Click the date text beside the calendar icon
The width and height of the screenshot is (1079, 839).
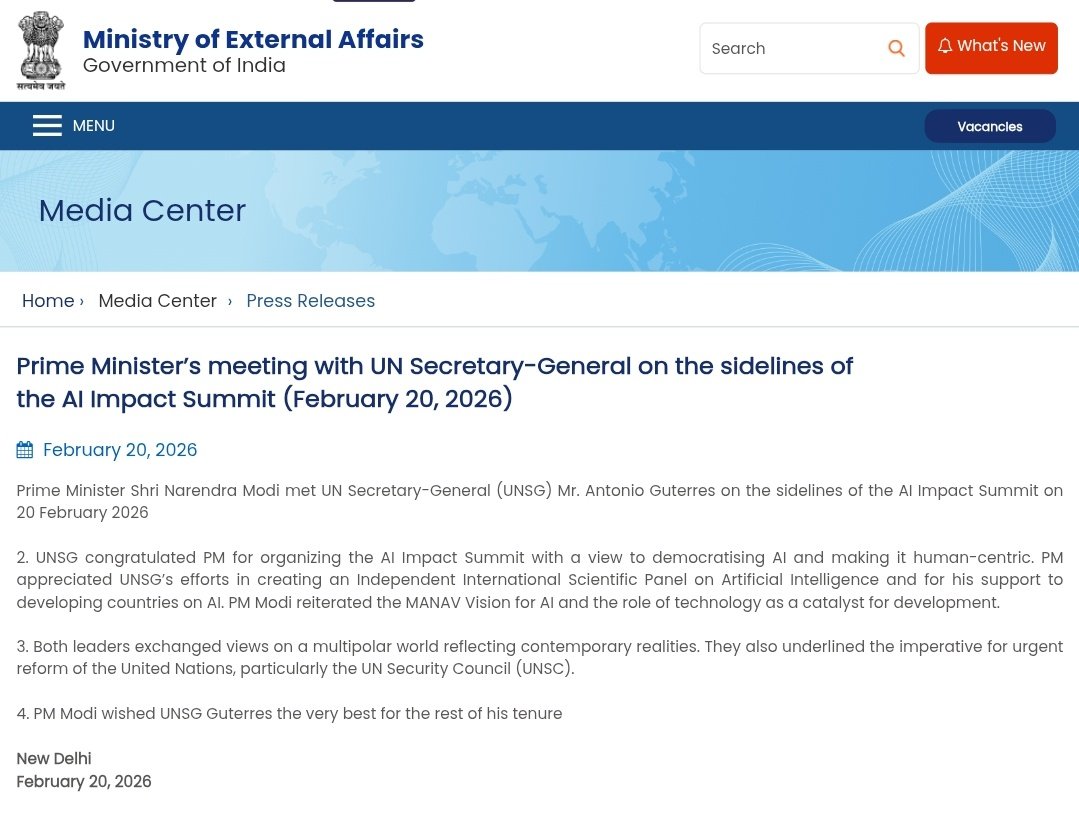click(x=120, y=450)
